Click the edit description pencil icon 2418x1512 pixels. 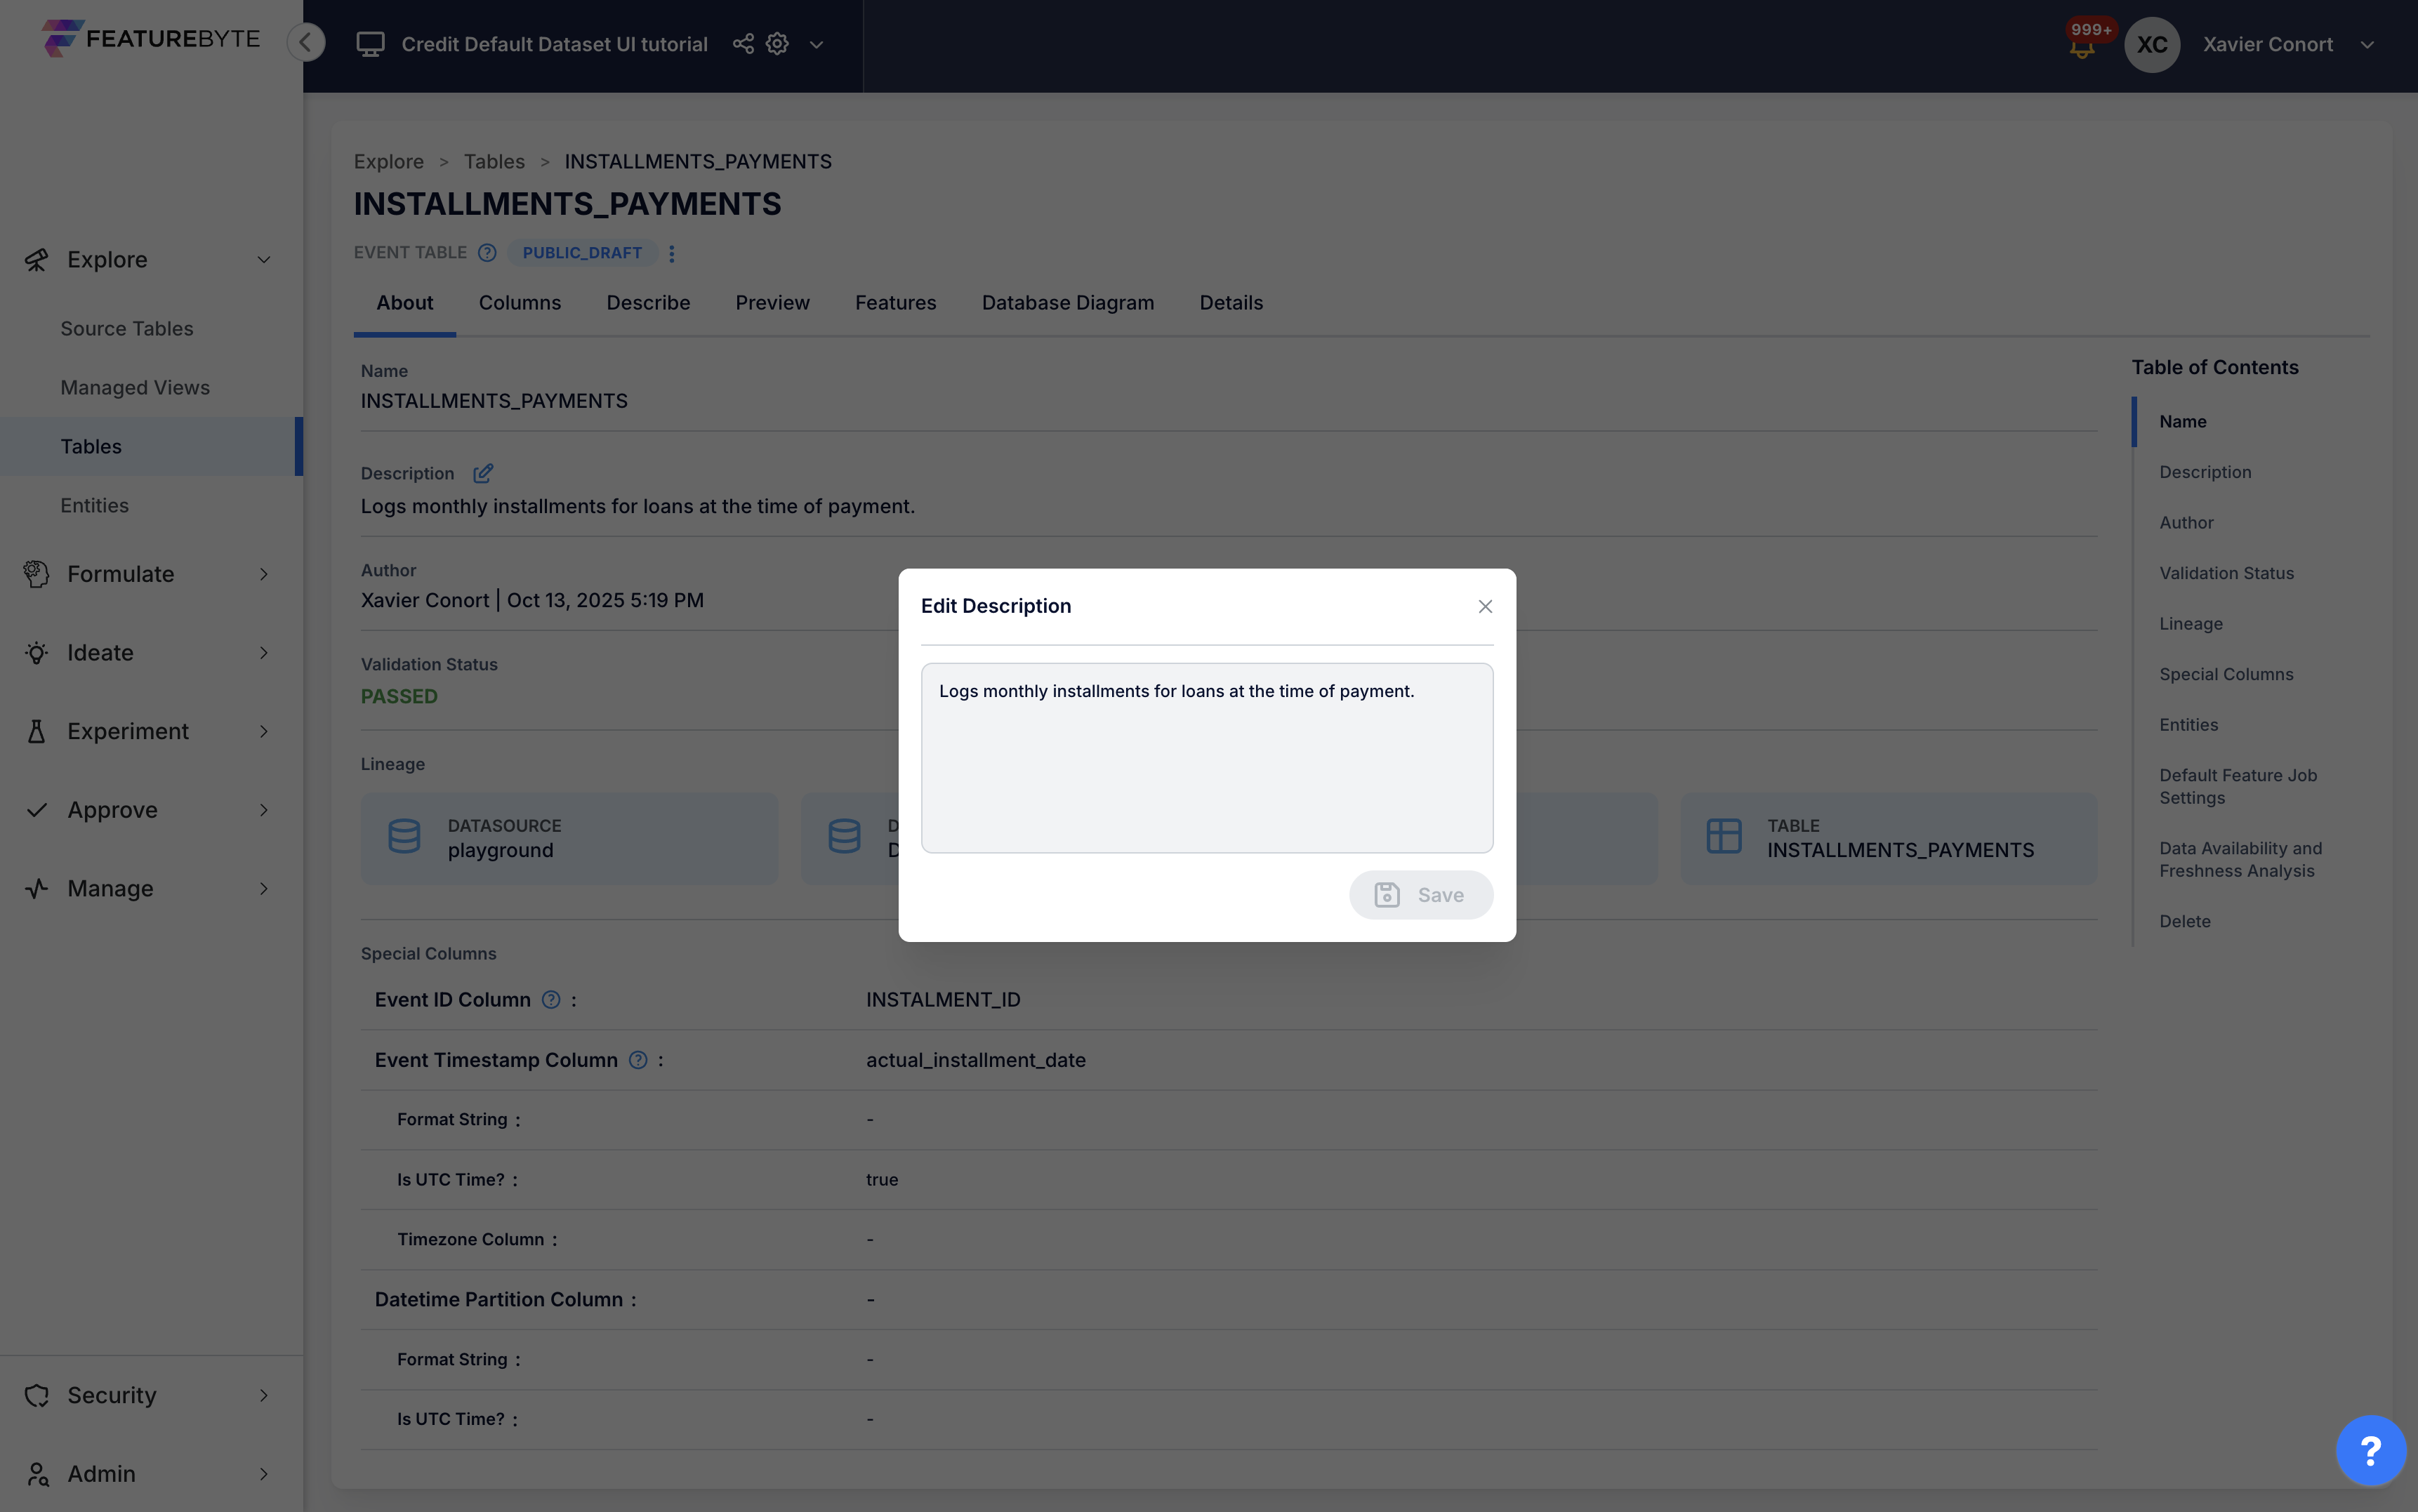coord(483,473)
